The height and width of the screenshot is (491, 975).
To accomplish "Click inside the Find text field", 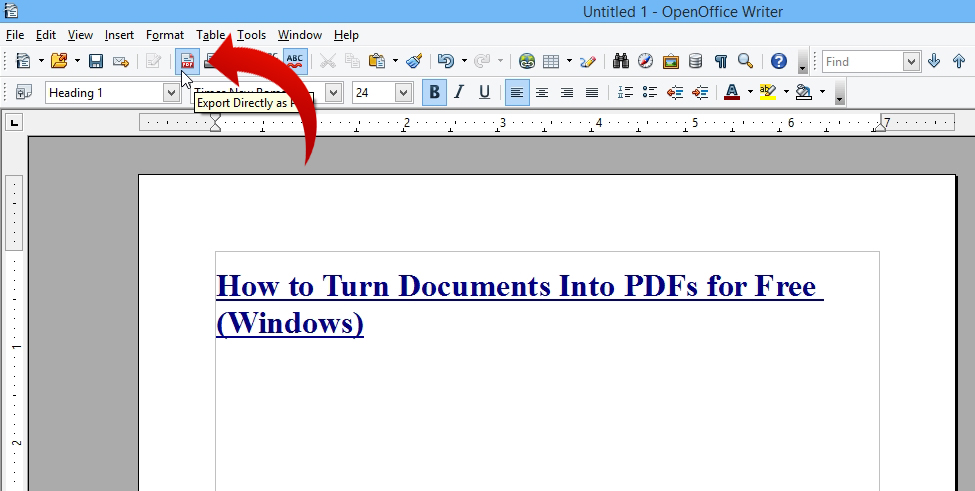I will (863, 61).
